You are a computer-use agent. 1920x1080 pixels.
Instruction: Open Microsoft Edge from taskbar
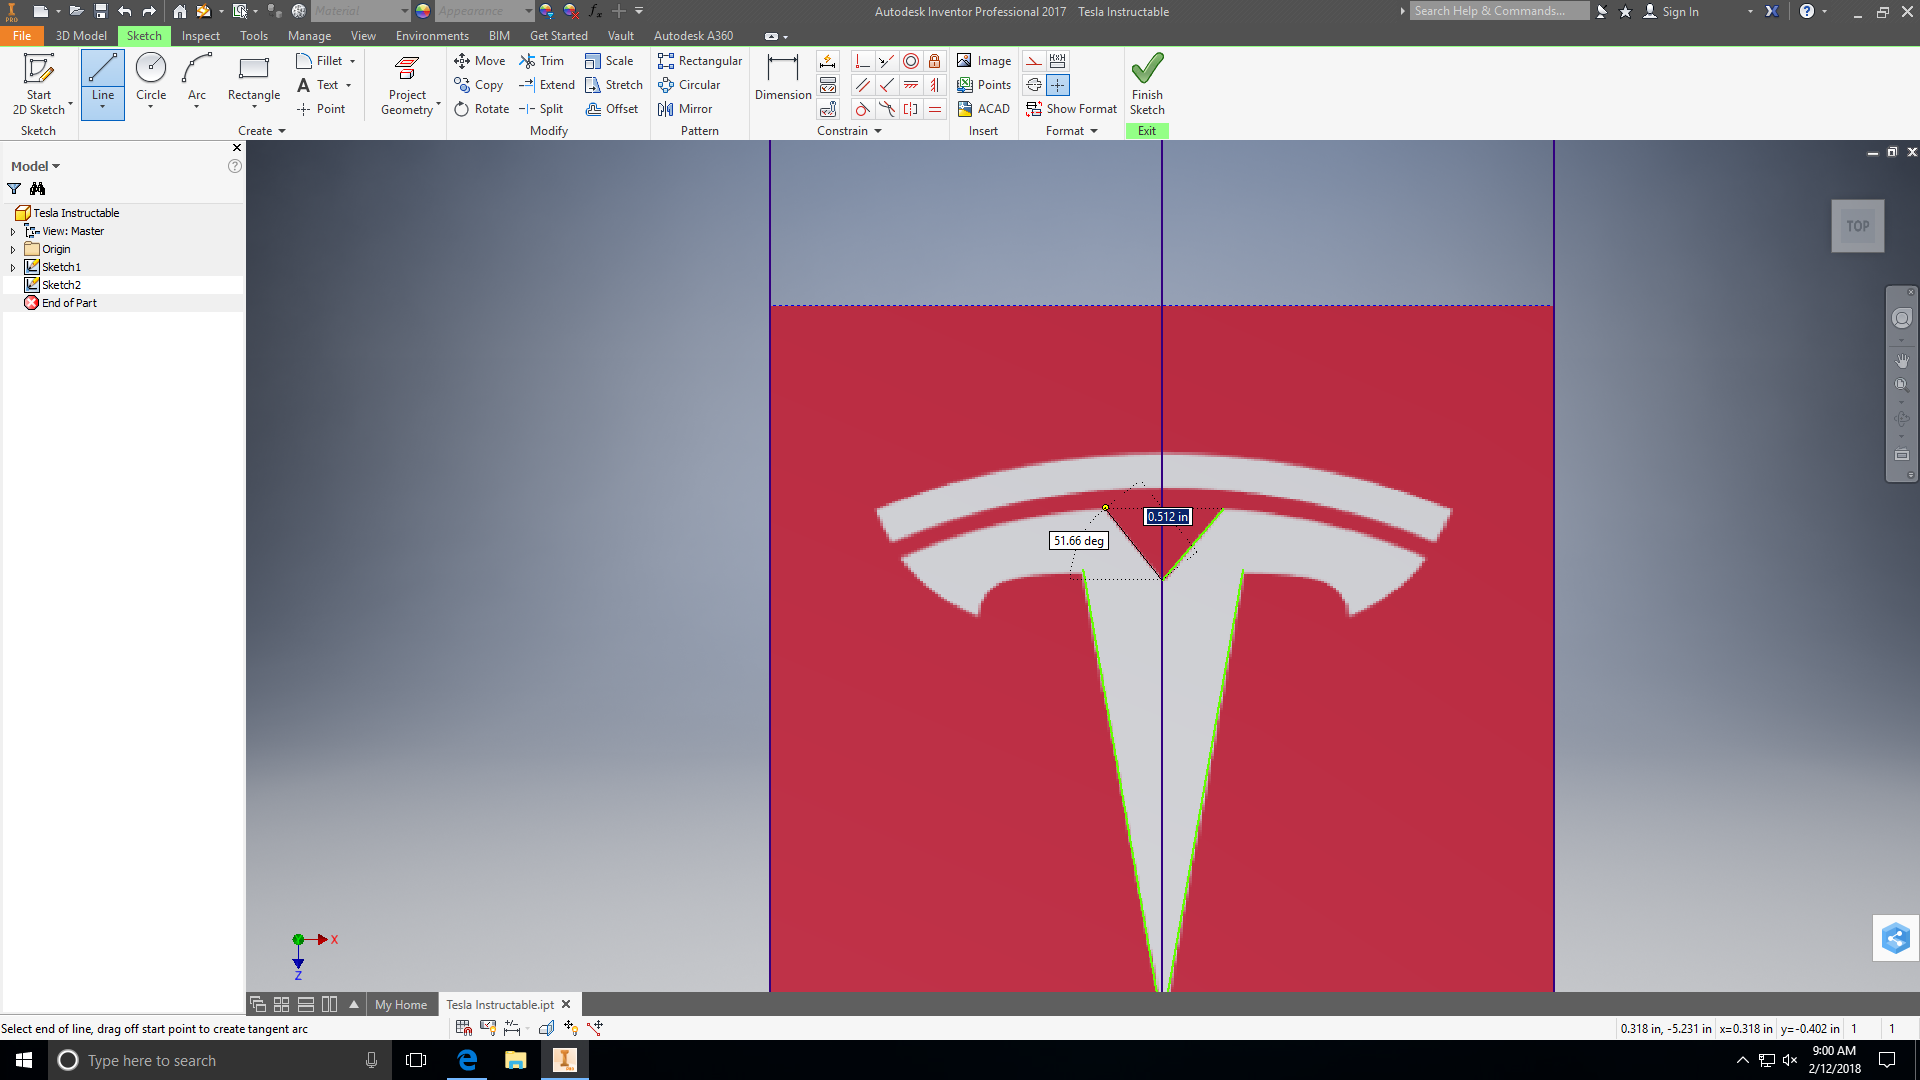click(467, 1060)
